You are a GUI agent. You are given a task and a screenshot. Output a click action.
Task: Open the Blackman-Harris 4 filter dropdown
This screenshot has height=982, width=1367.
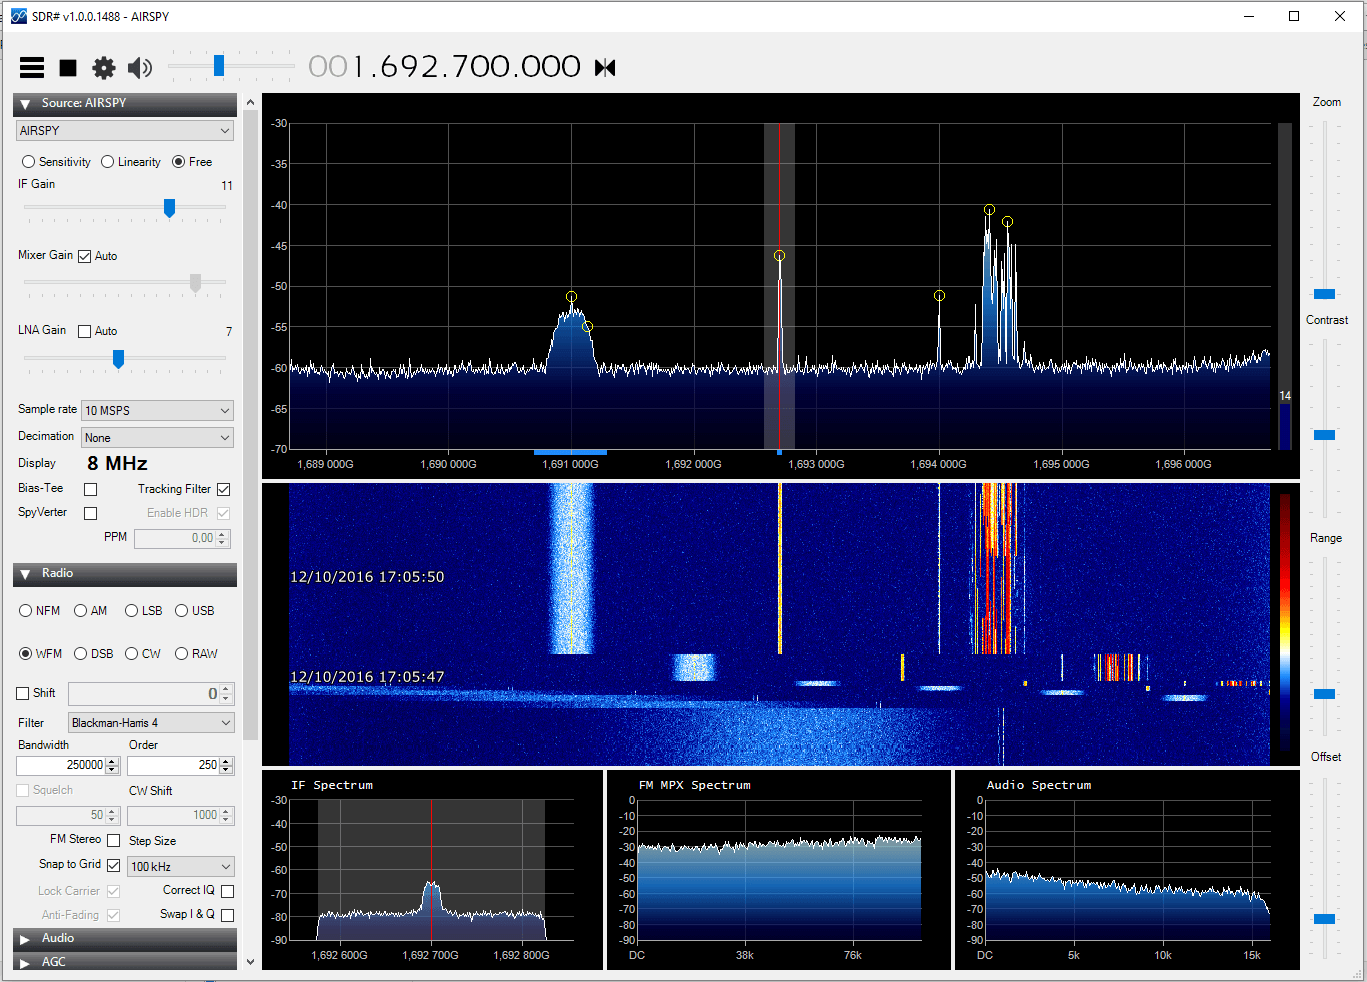tap(151, 722)
